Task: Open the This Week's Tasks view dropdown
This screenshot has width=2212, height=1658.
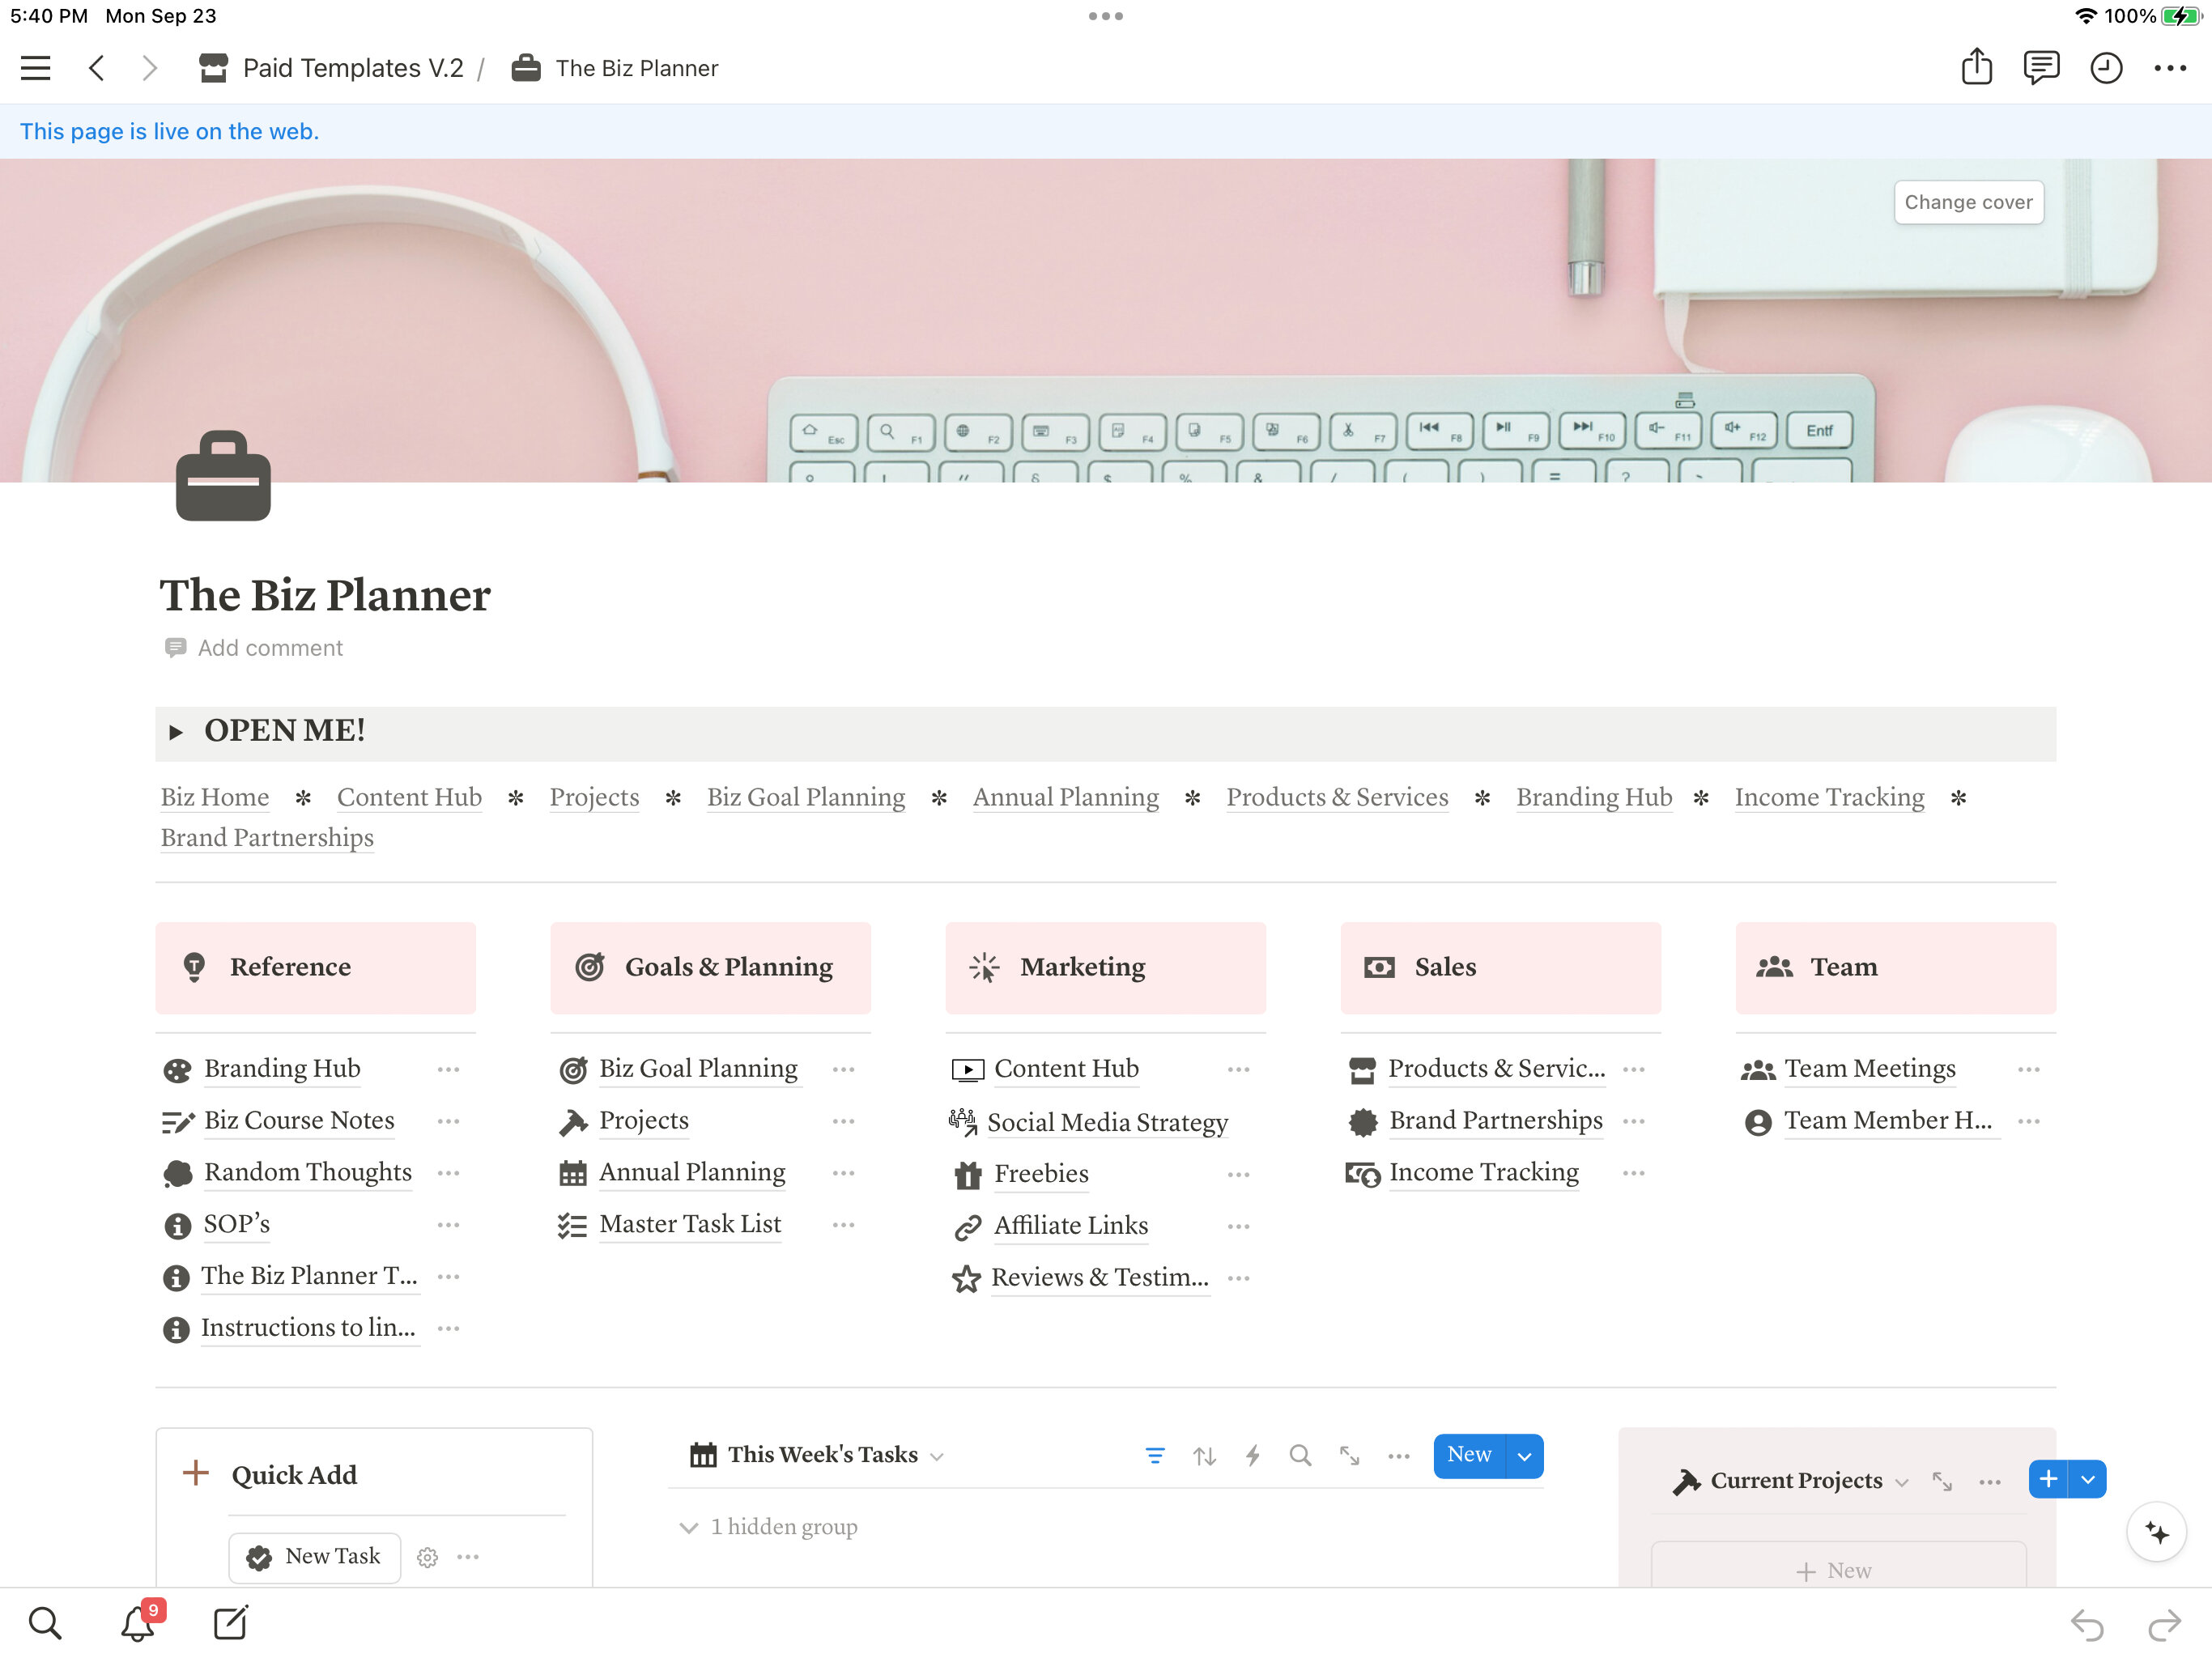Action: click(x=937, y=1456)
